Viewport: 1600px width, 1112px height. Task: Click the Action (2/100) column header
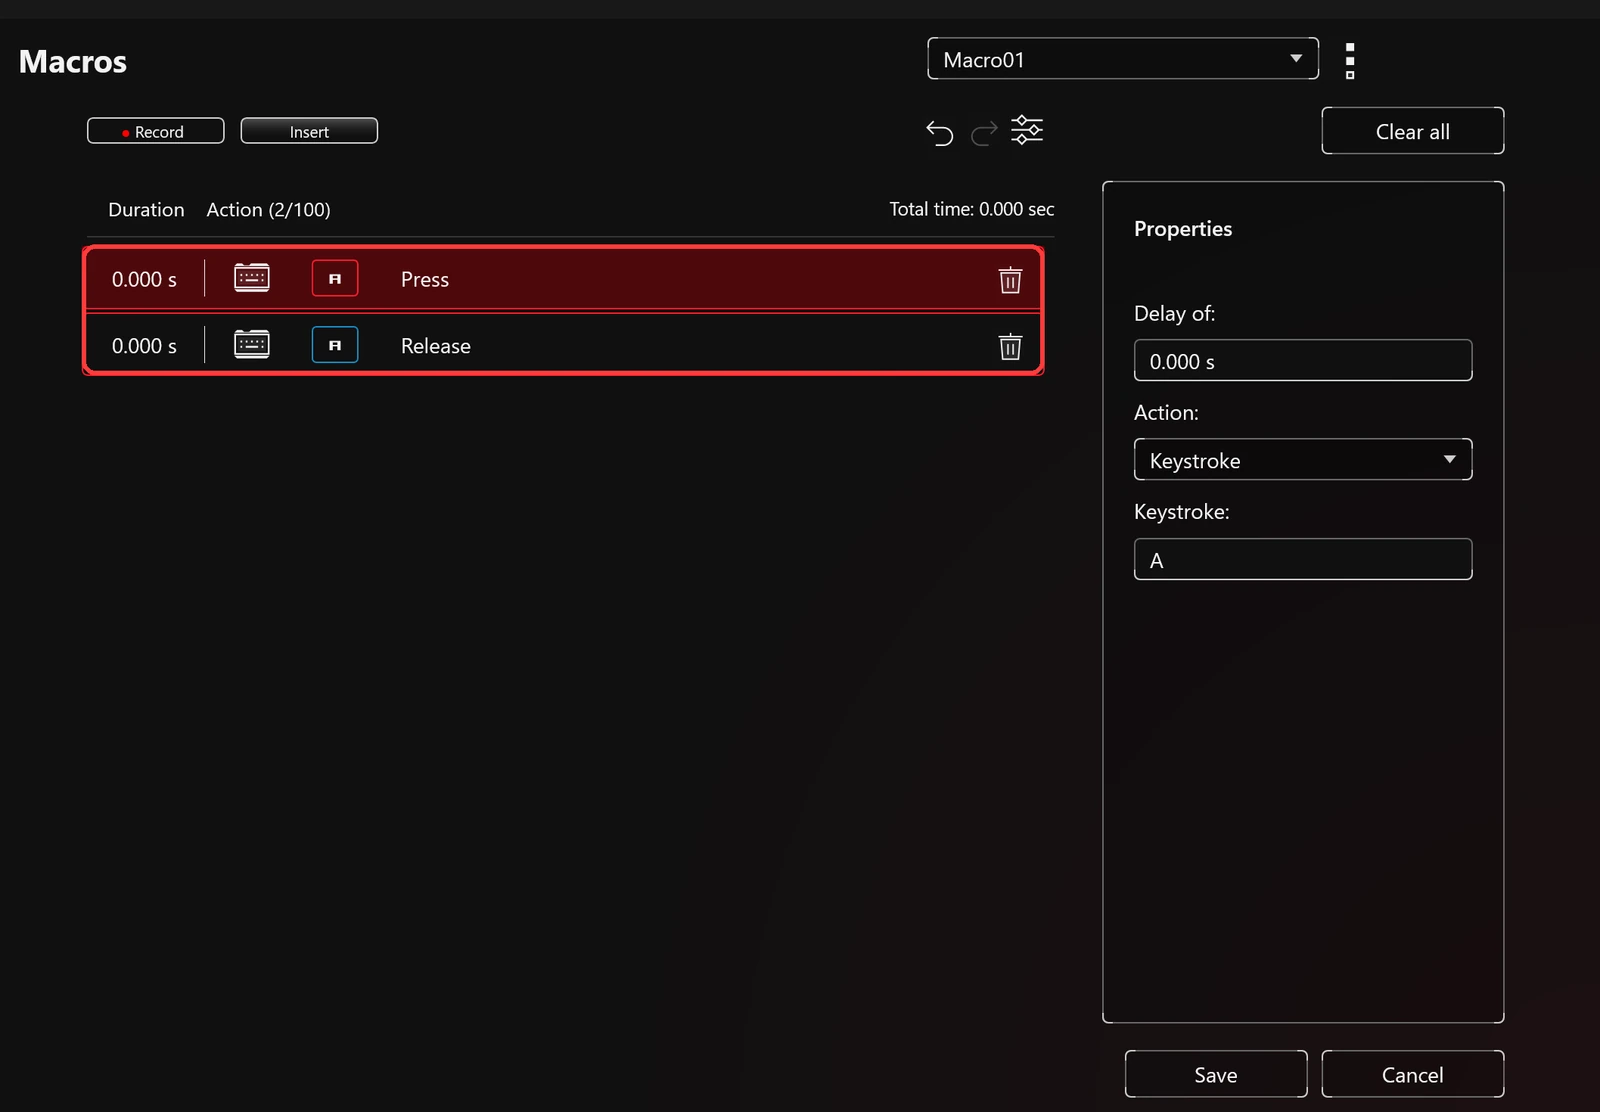268,210
